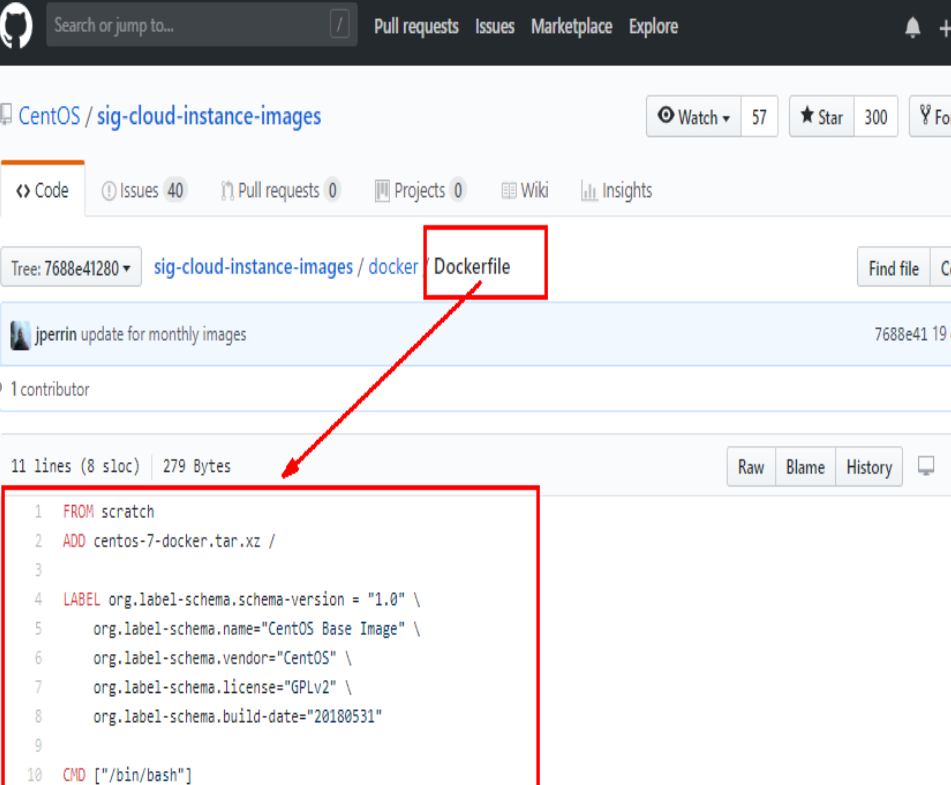Click the '279 Bytes' file size text
951x785 pixels.
click(x=197, y=467)
